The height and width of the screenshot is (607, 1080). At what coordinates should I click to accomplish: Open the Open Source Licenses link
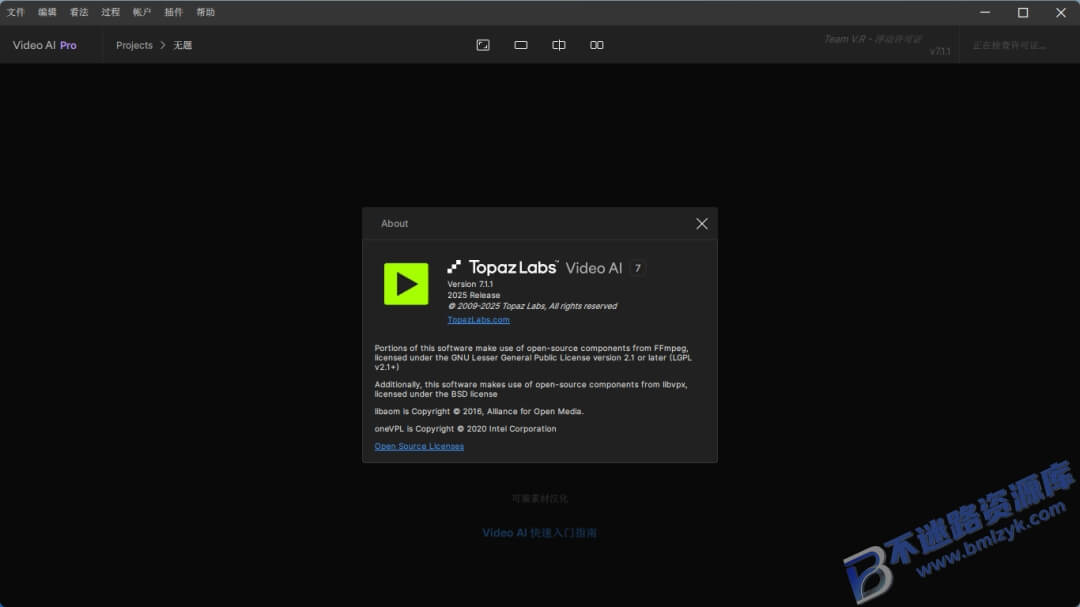[x=419, y=446]
